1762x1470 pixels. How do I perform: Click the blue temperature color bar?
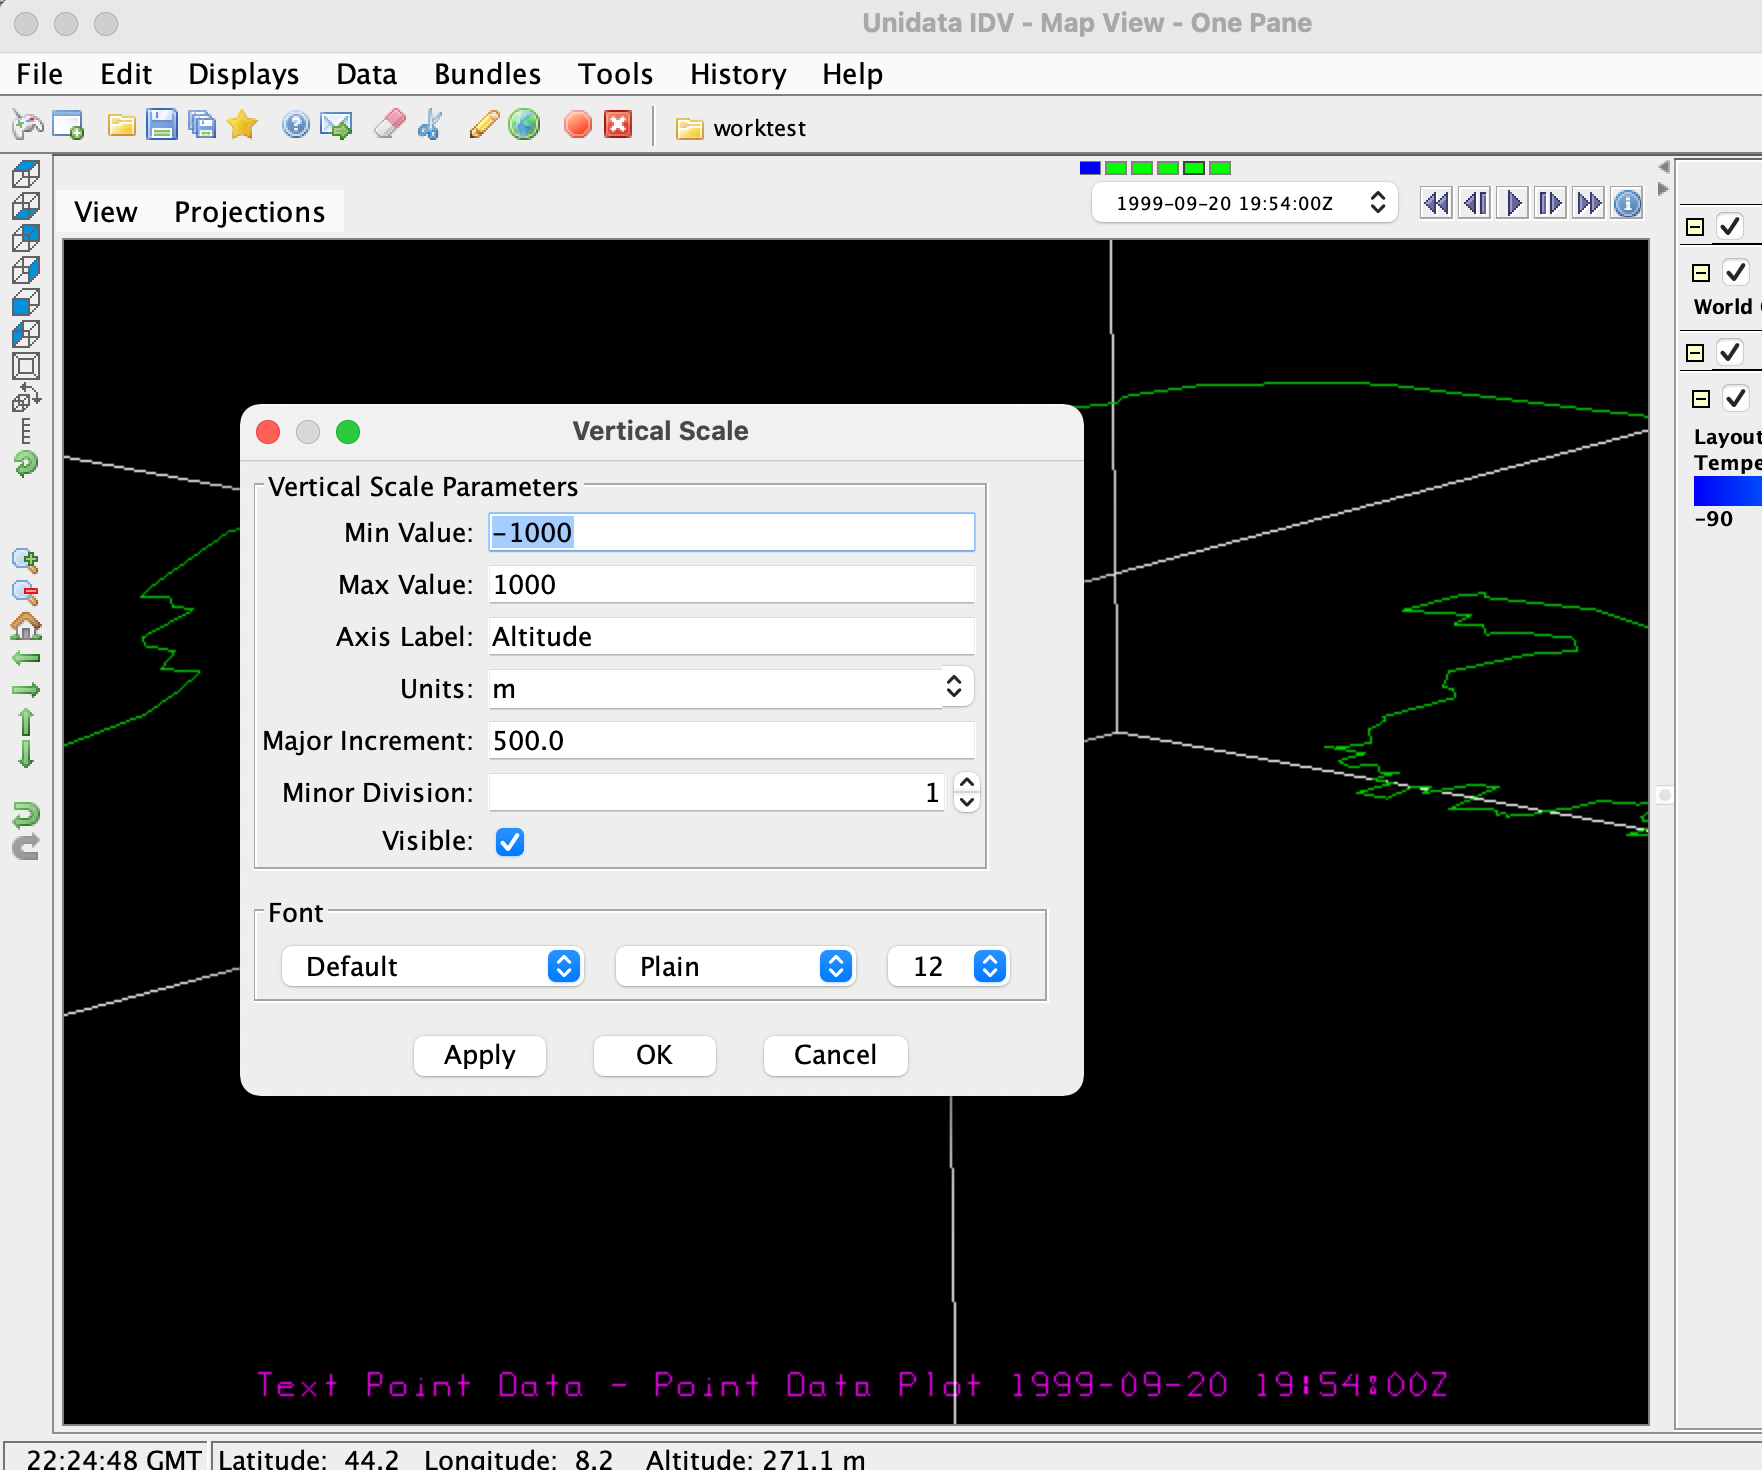[1727, 491]
